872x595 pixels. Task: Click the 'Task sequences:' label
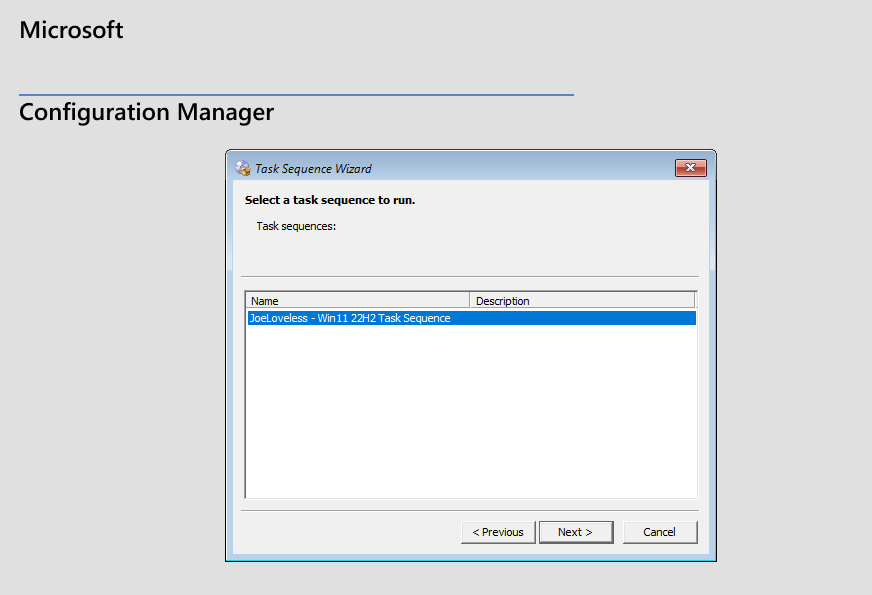tap(296, 226)
